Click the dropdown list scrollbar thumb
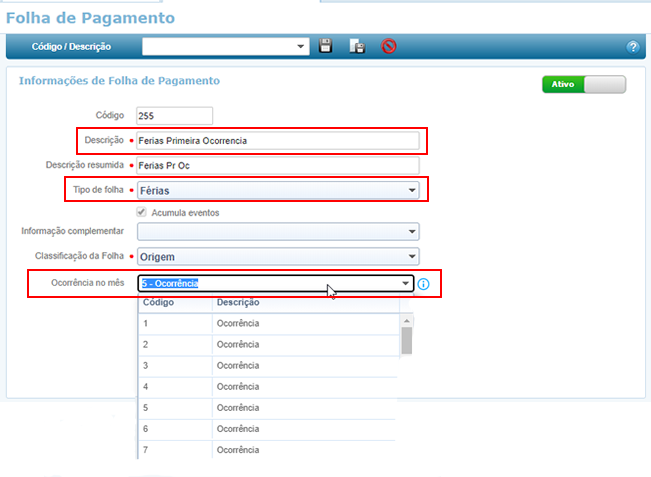The height and width of the screenshot is (477, 651). click(406, 340)
